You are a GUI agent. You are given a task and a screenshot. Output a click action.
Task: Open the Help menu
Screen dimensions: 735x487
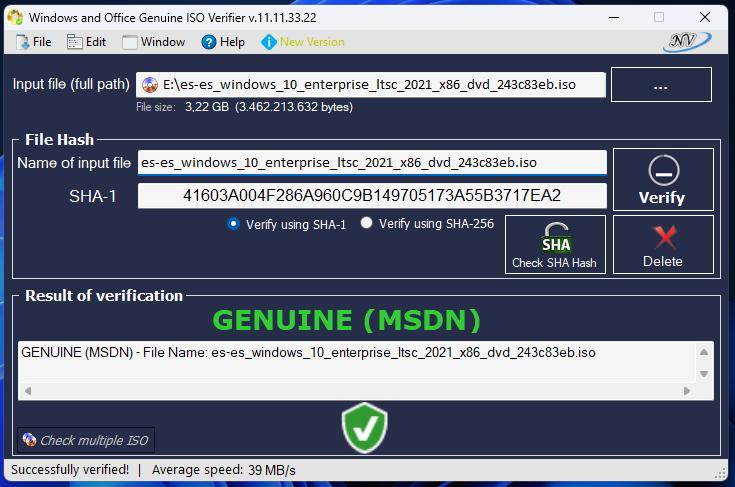coord(223,42)
